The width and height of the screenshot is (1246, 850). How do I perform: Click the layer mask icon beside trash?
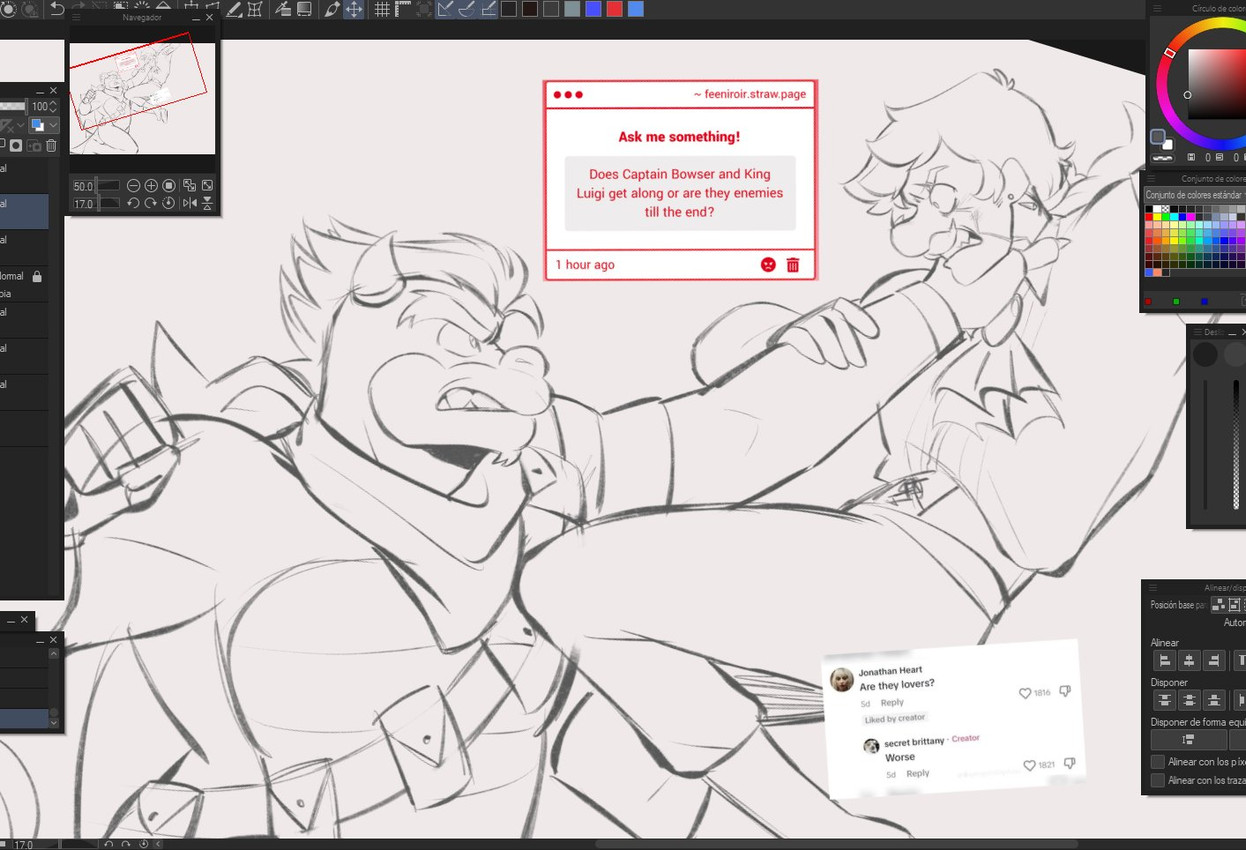(x=16, y=146)
